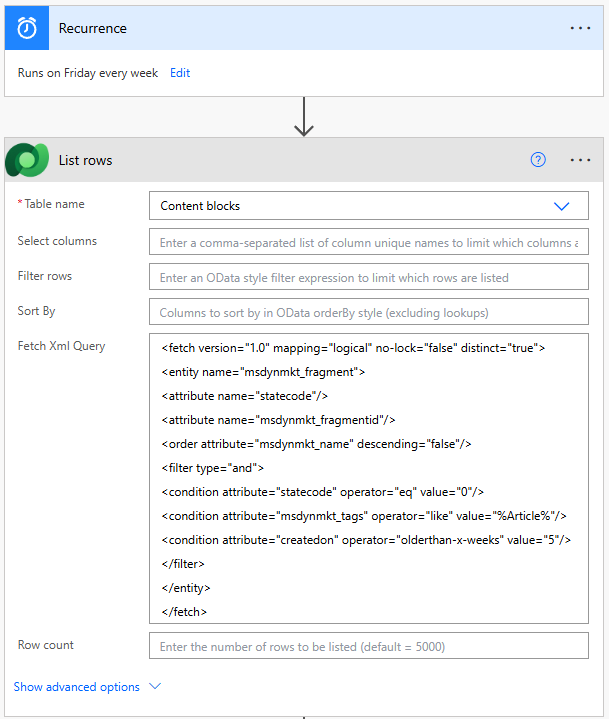
Task: Click the Sort By text field
Action: [368, 312]
